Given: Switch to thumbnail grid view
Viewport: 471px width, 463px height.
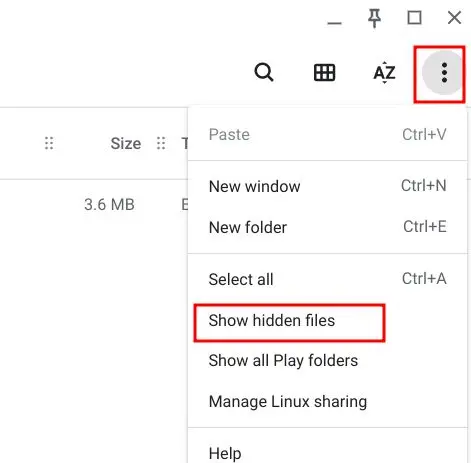Looking at the screenshot, I should (x=324, y=72).
